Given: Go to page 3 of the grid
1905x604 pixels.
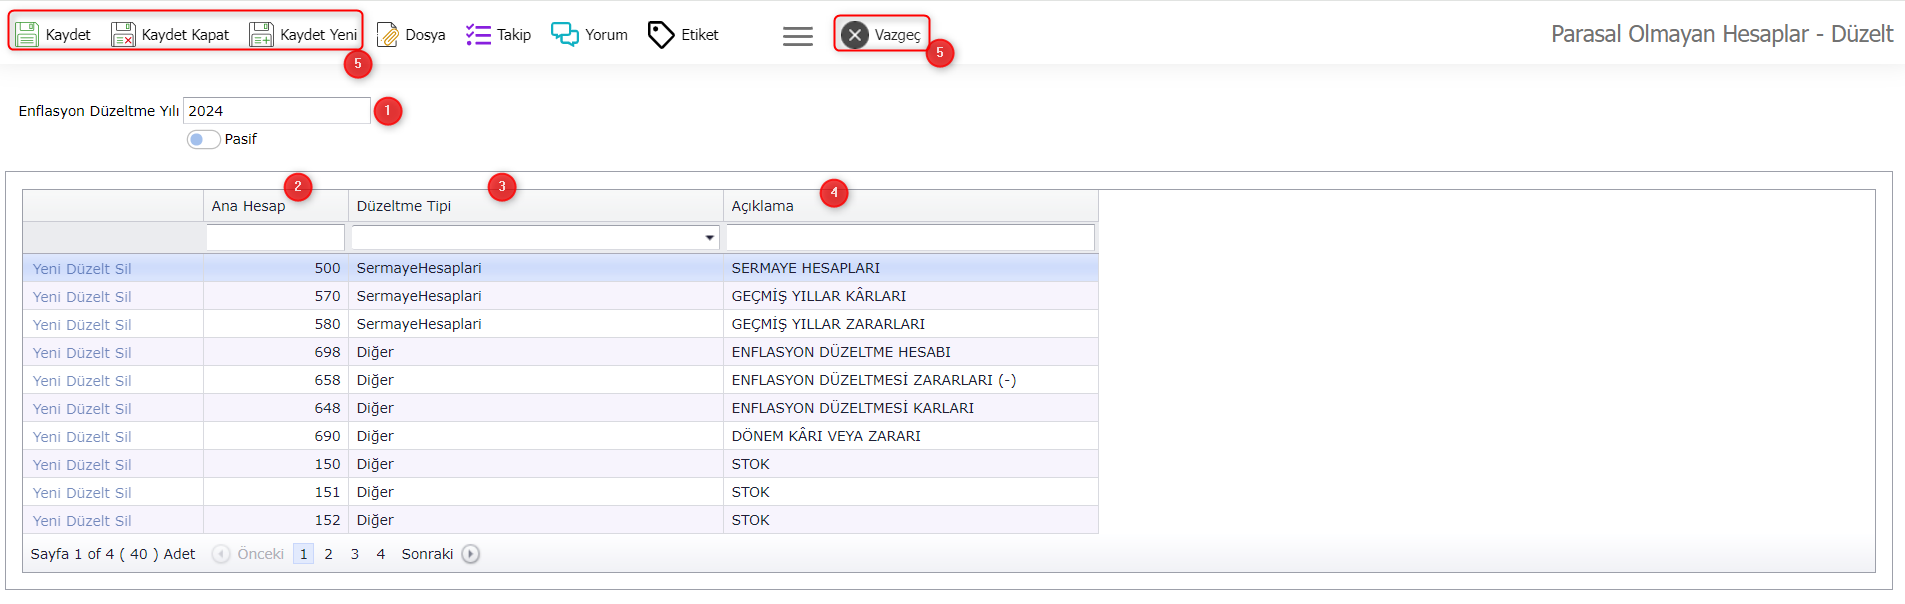Looking at the screenshot, I should coord(354,554).
